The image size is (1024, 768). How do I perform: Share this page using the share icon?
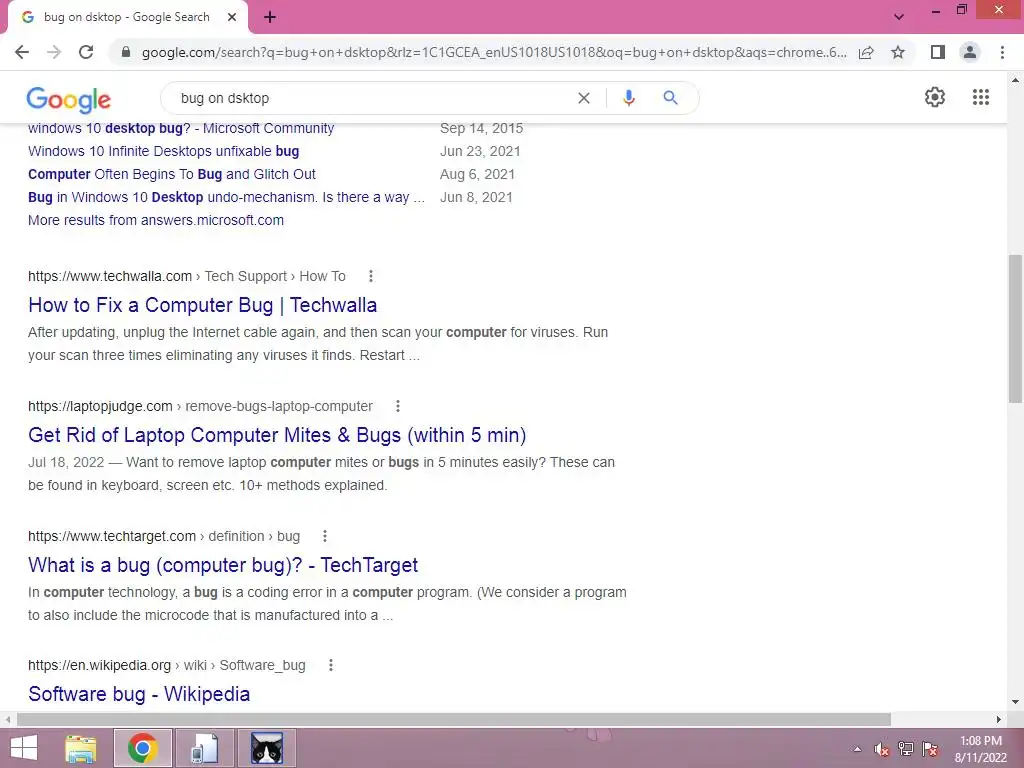867,52
